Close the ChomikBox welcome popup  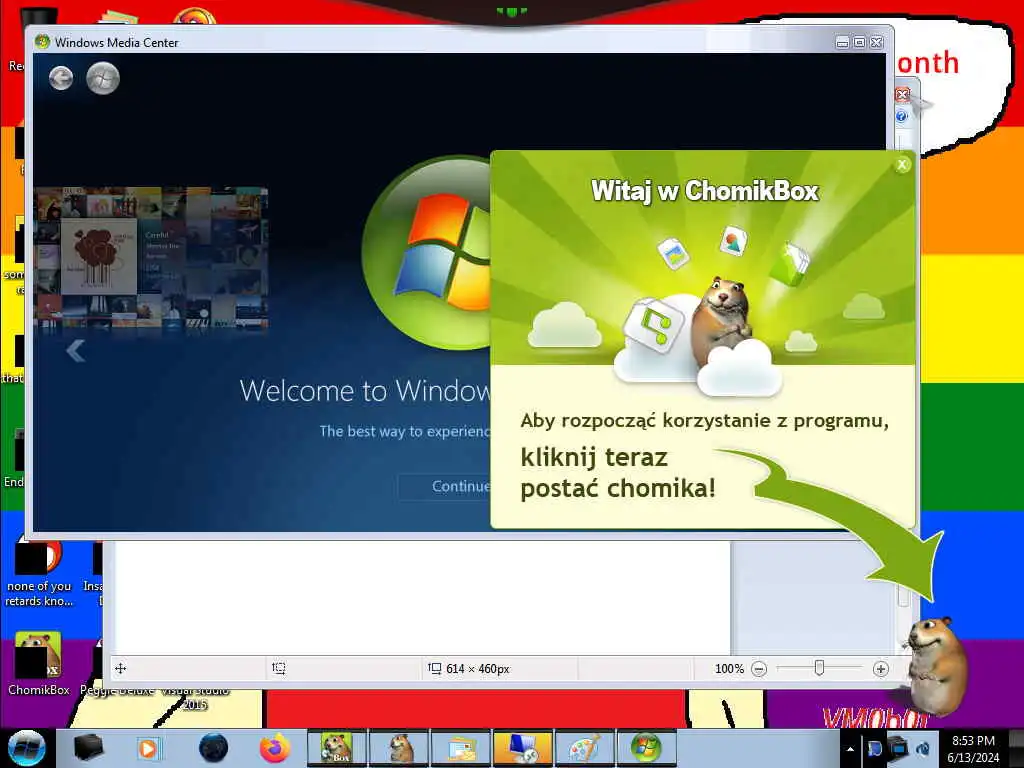[x=902, y=165]
